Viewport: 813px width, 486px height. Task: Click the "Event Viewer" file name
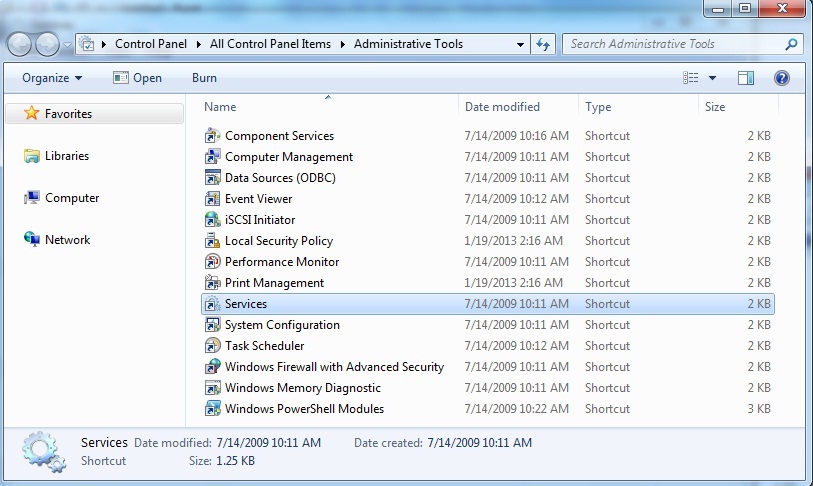click(258, 199)
